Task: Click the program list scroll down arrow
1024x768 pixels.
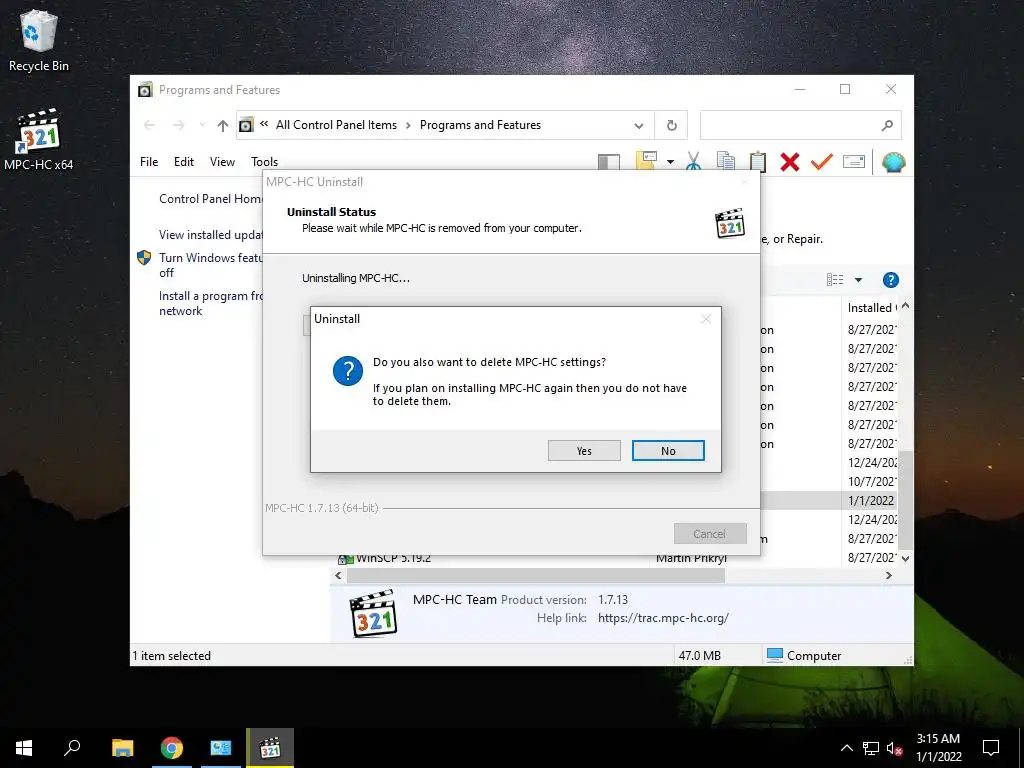Action: (x=905, y=558)
